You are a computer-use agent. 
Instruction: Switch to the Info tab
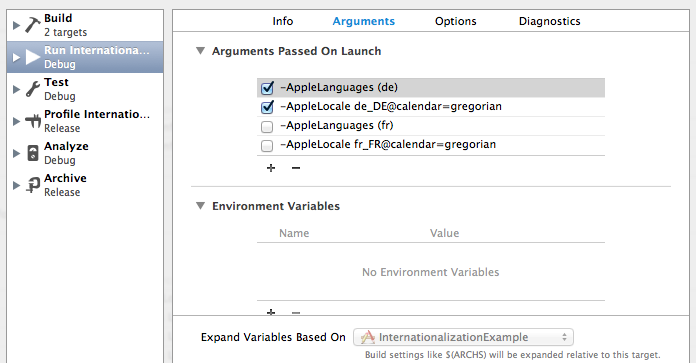[x=283, y=21]
